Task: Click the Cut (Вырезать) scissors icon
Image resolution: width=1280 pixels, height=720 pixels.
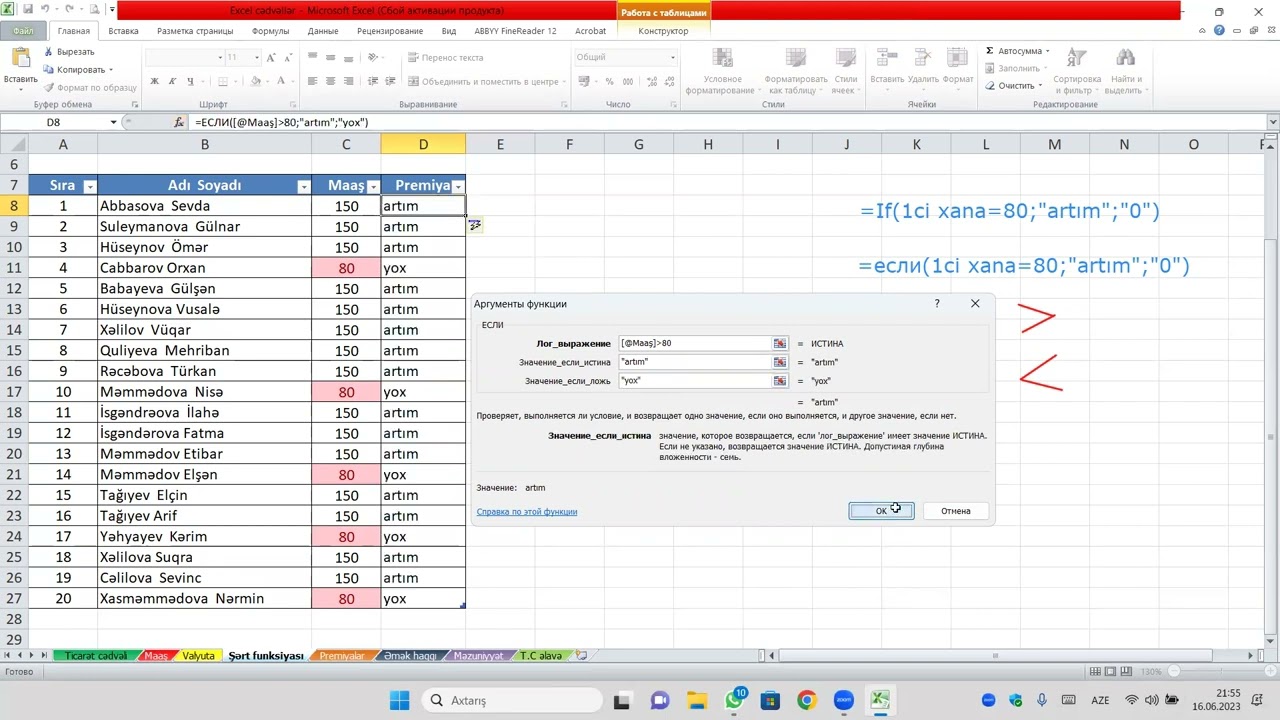Action: point(49,51)
